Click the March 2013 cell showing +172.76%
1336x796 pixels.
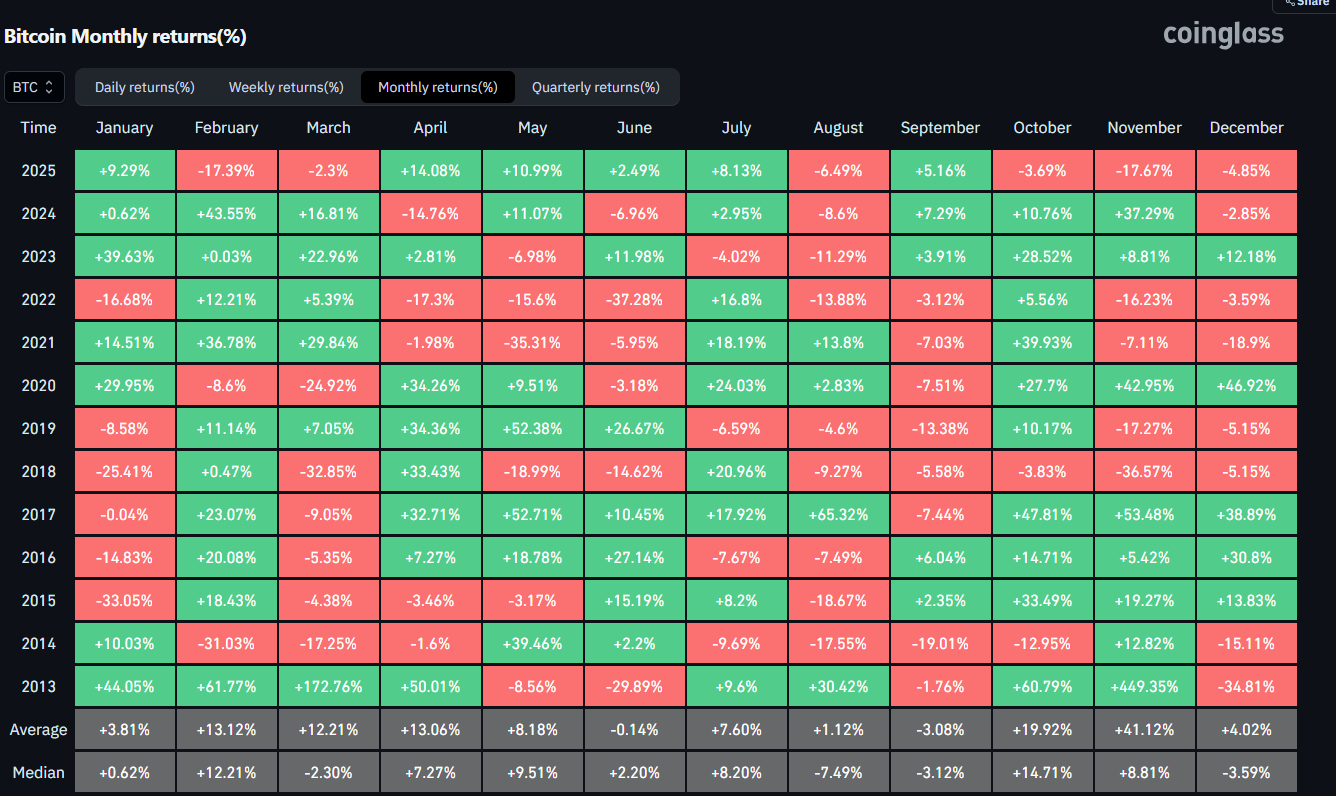coord(328,686)
